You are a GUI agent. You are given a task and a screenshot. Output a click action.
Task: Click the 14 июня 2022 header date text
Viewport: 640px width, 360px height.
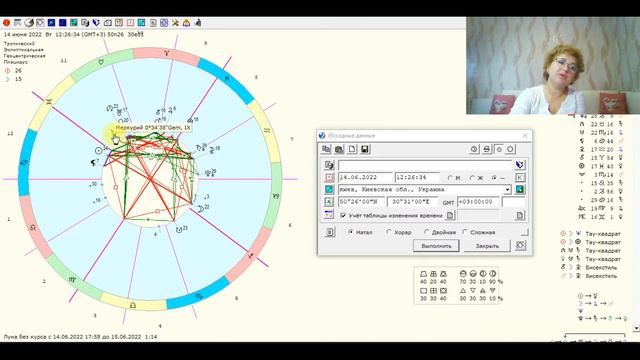point(22,35)
